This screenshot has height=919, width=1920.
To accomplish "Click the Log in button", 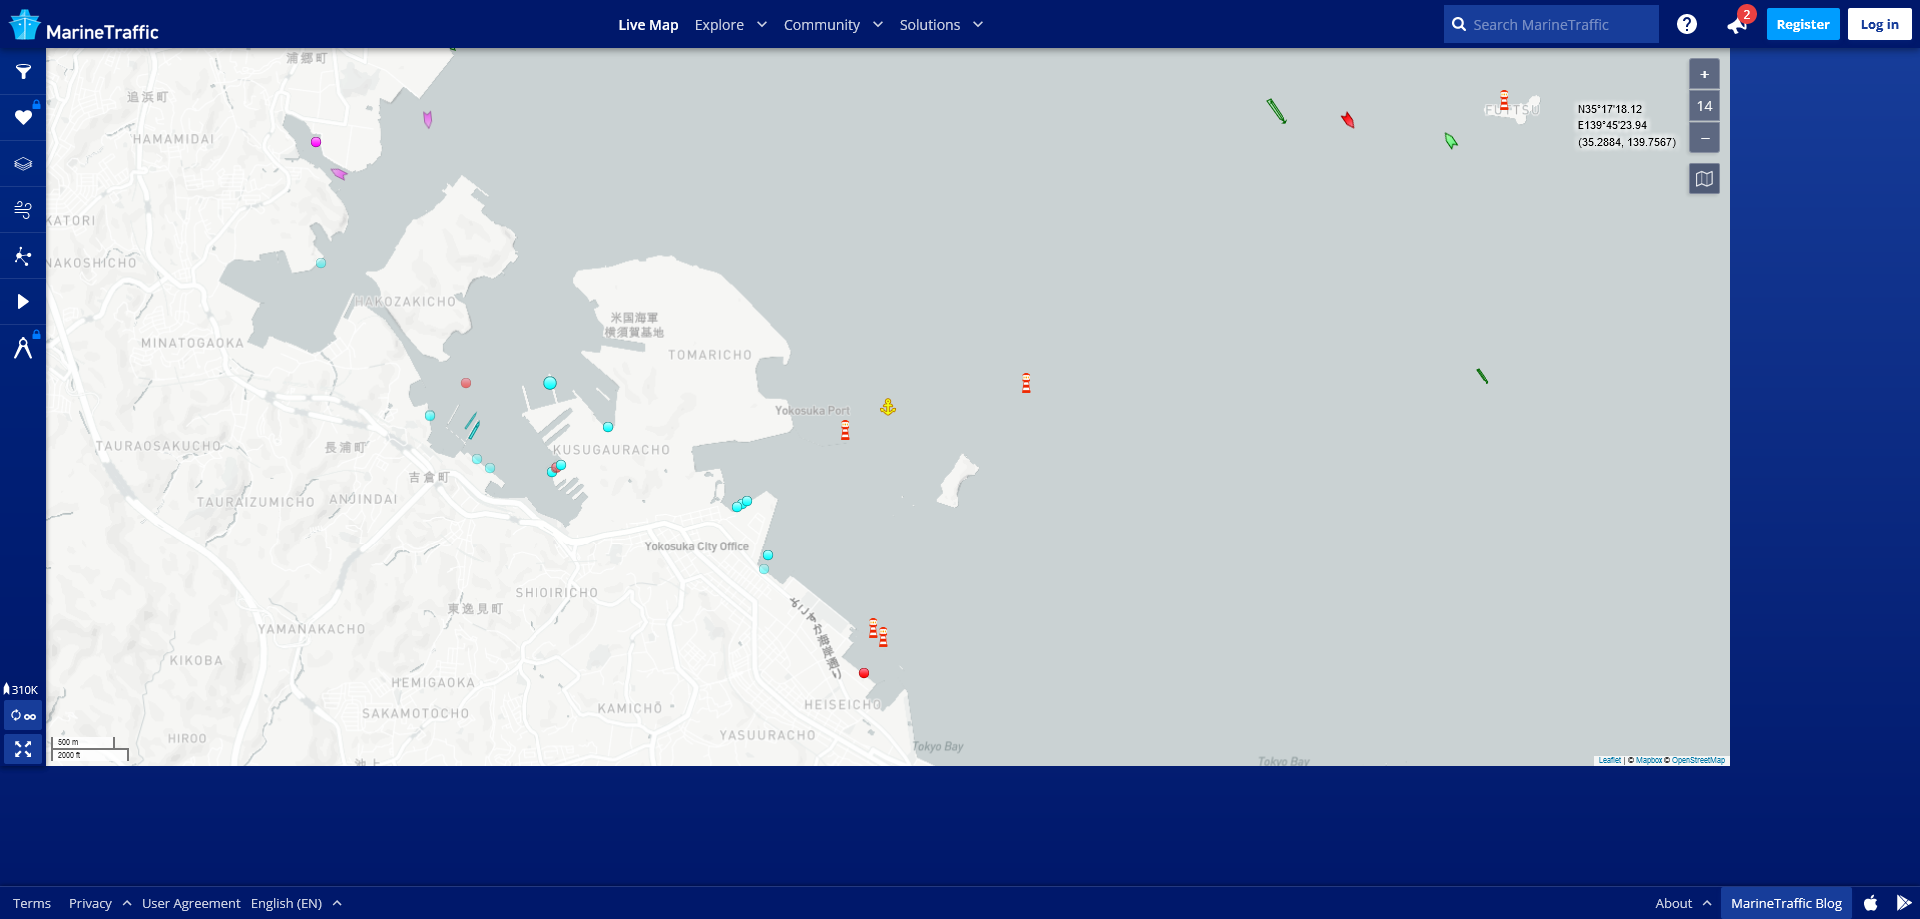I will tap(1880, 24).
